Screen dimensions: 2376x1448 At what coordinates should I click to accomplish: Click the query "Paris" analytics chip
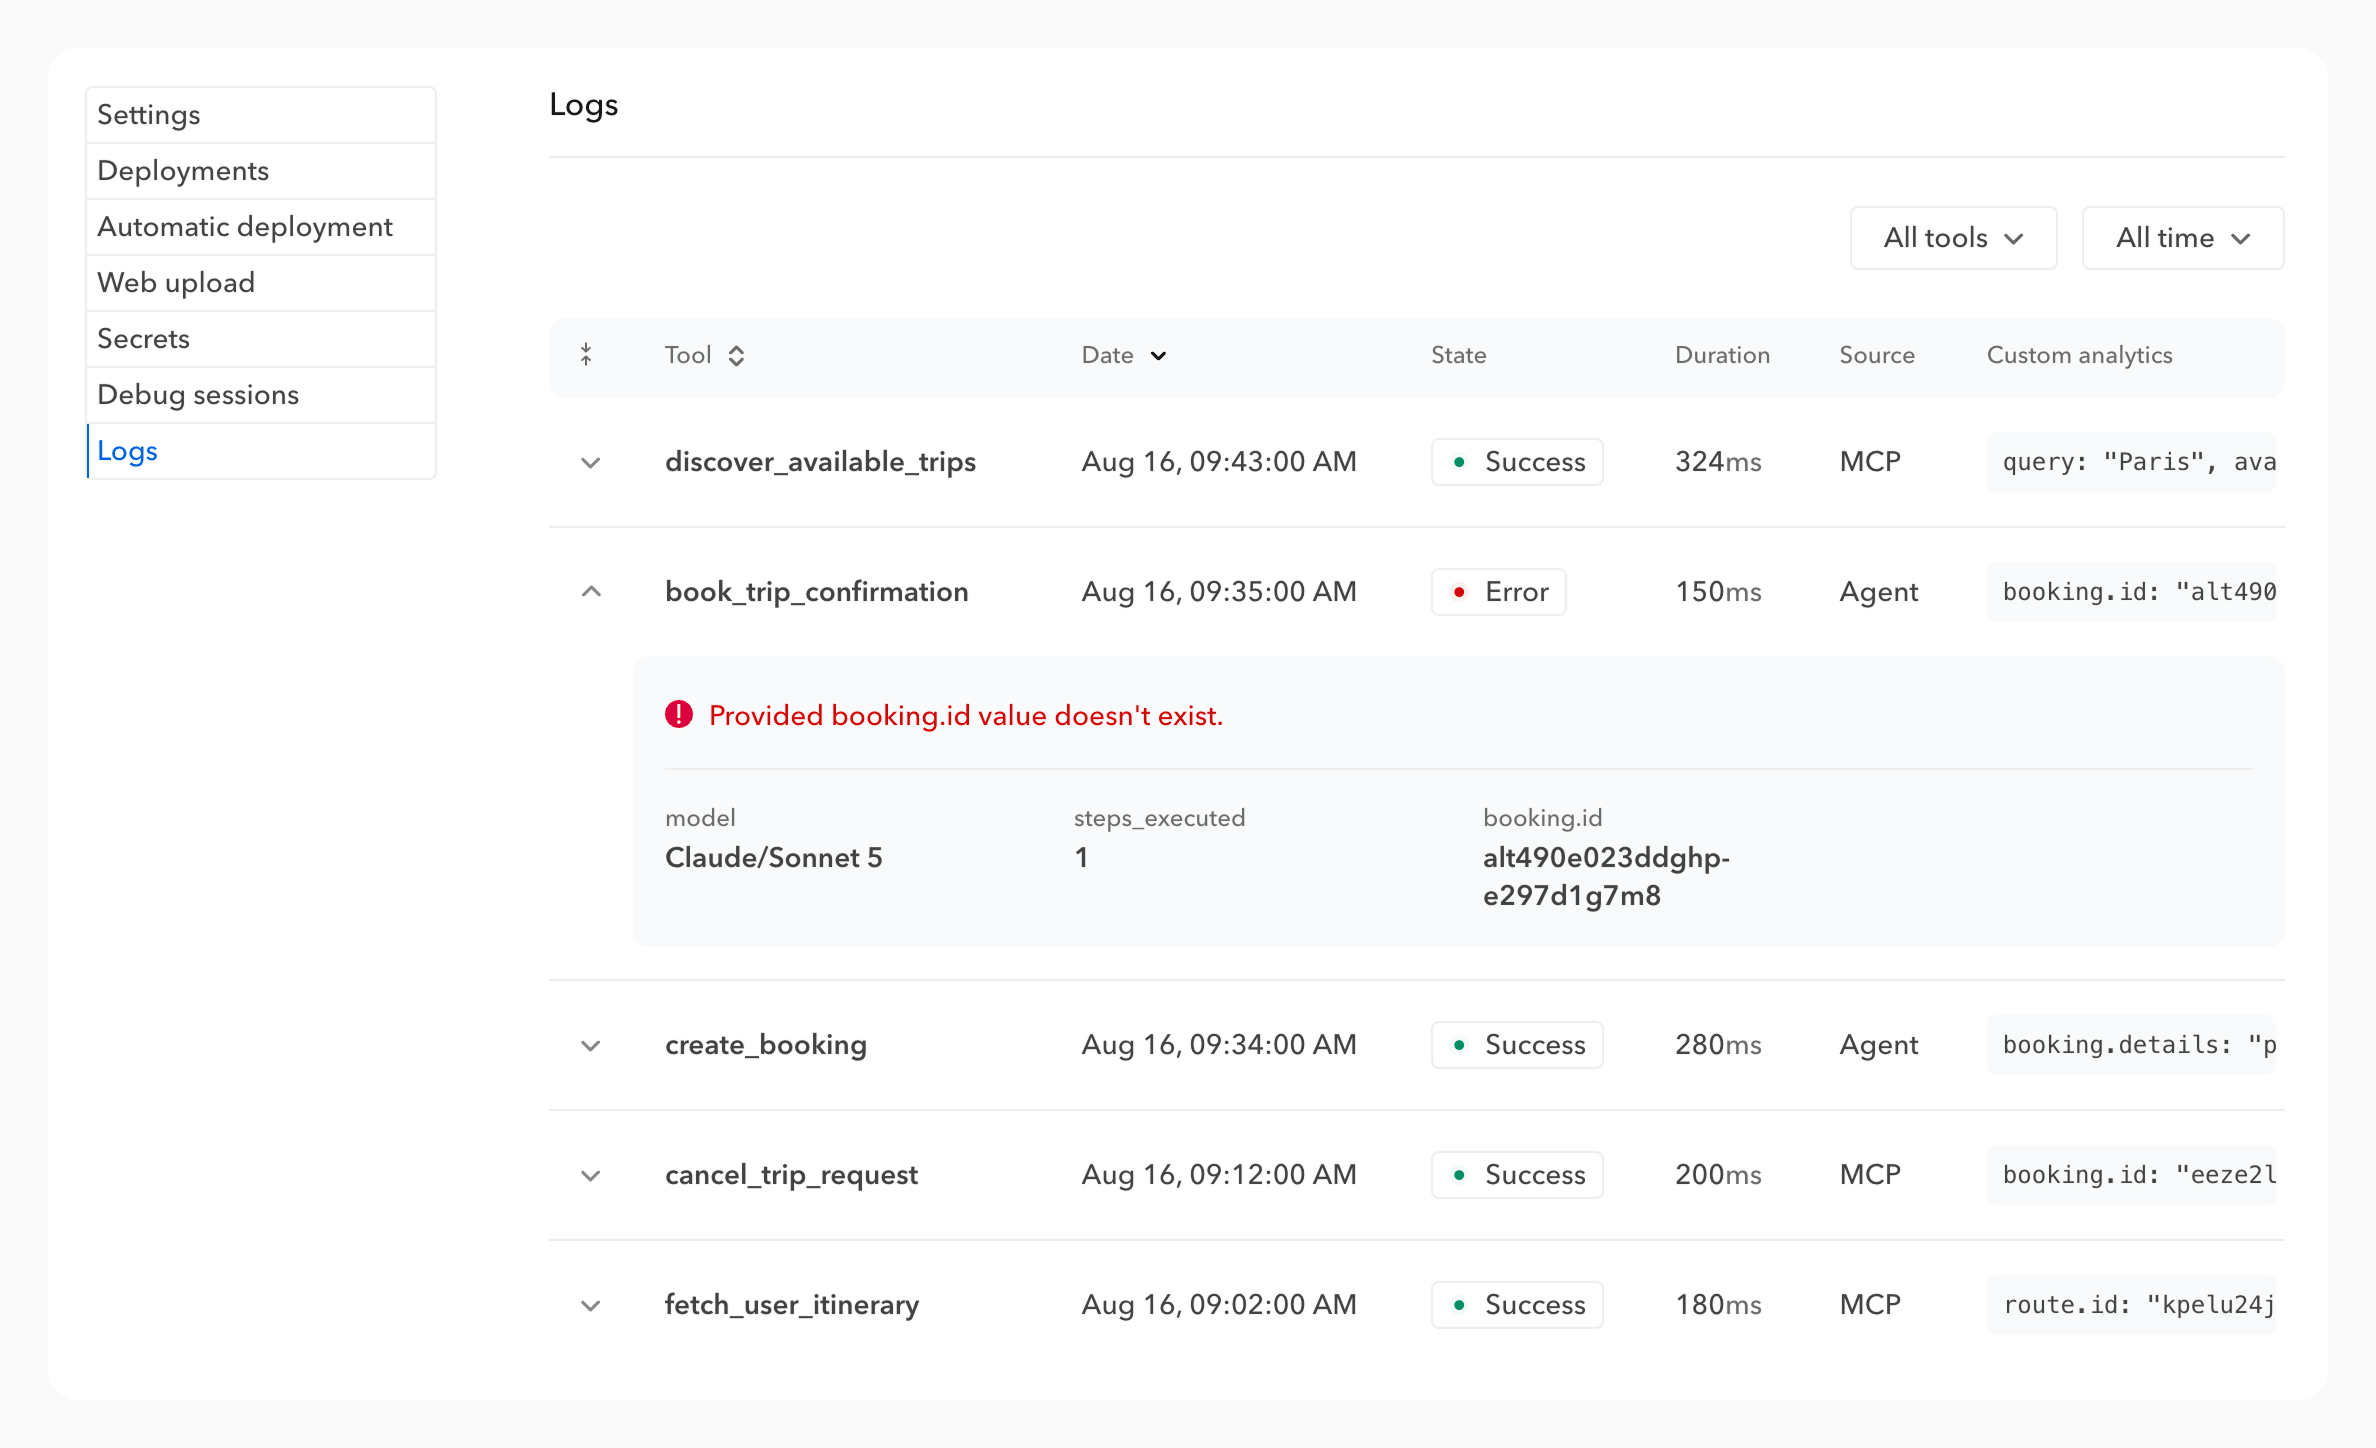pos(2131,462)
